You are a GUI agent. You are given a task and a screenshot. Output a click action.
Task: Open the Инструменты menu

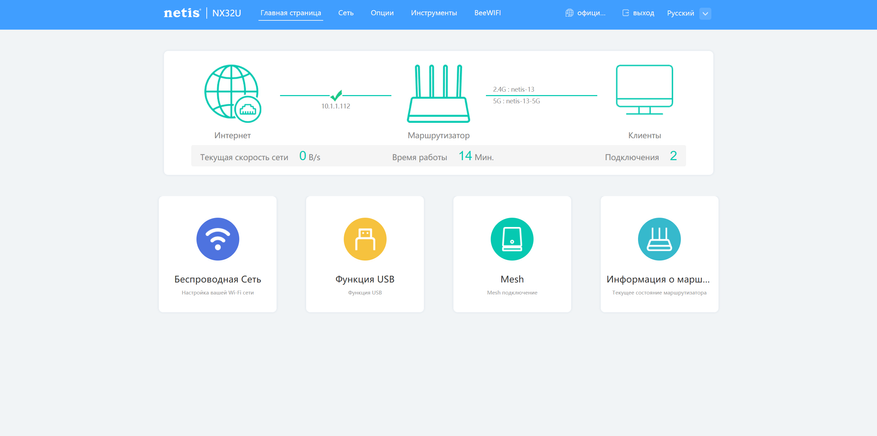coord(434,13)
